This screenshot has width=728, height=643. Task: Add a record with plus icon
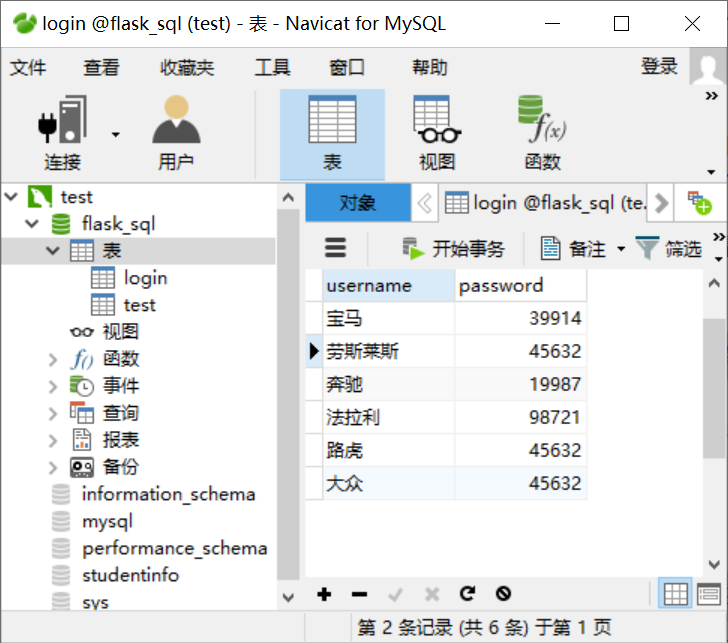[x=324, y=594]
